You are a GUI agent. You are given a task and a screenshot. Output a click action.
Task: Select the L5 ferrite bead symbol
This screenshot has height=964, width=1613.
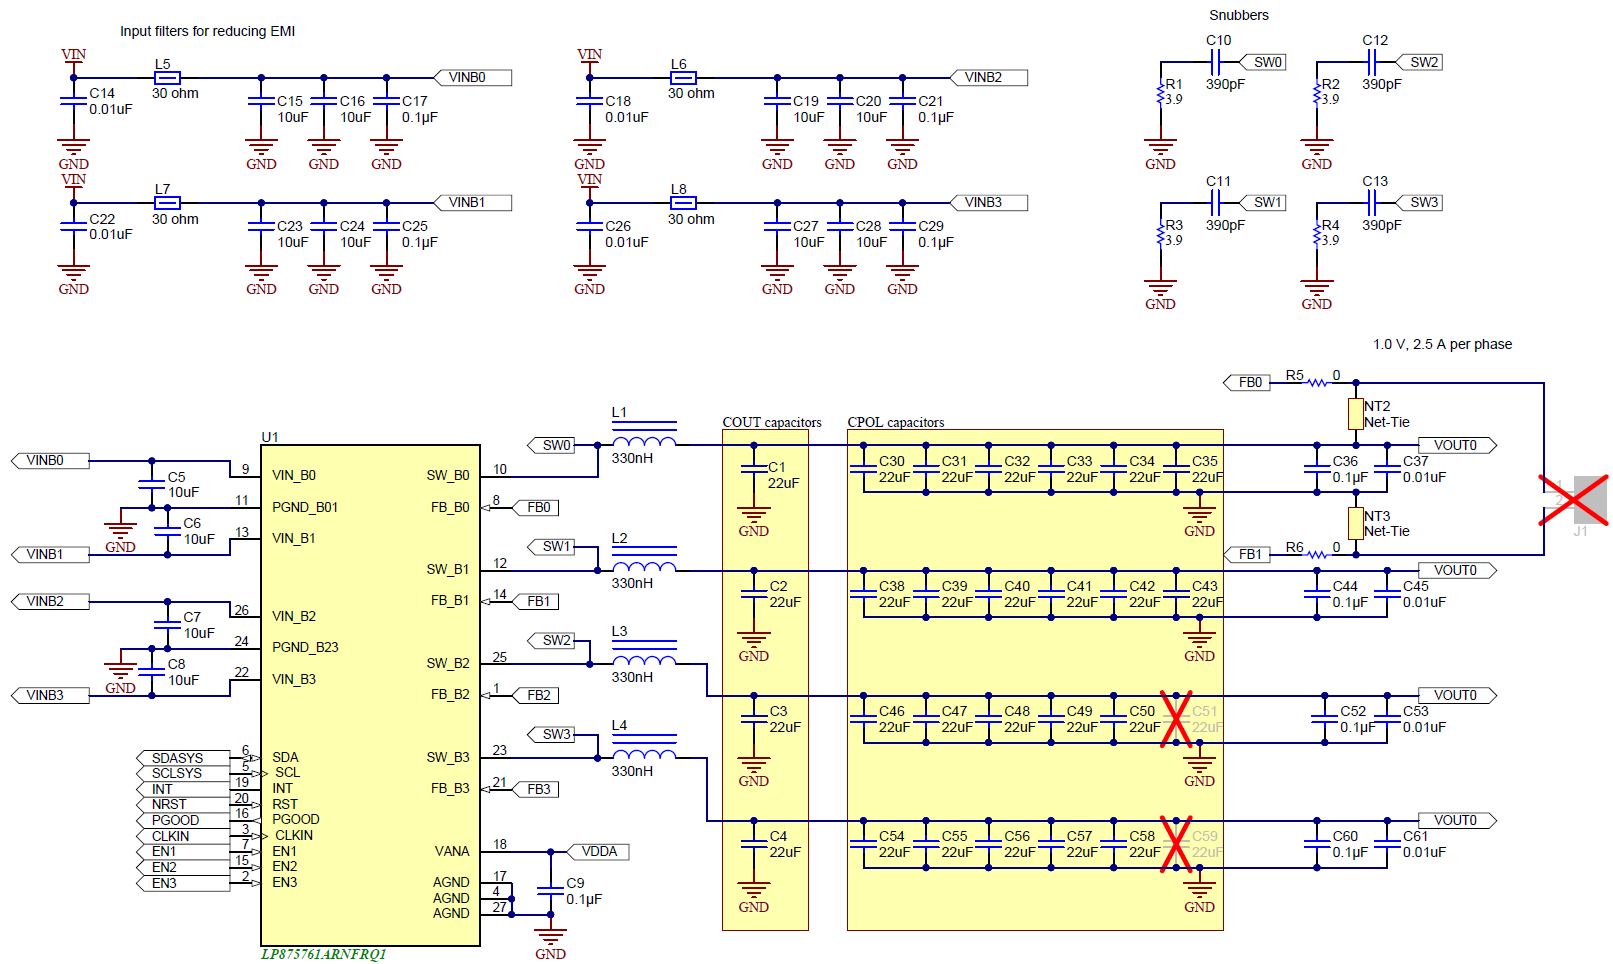point(168,78)
